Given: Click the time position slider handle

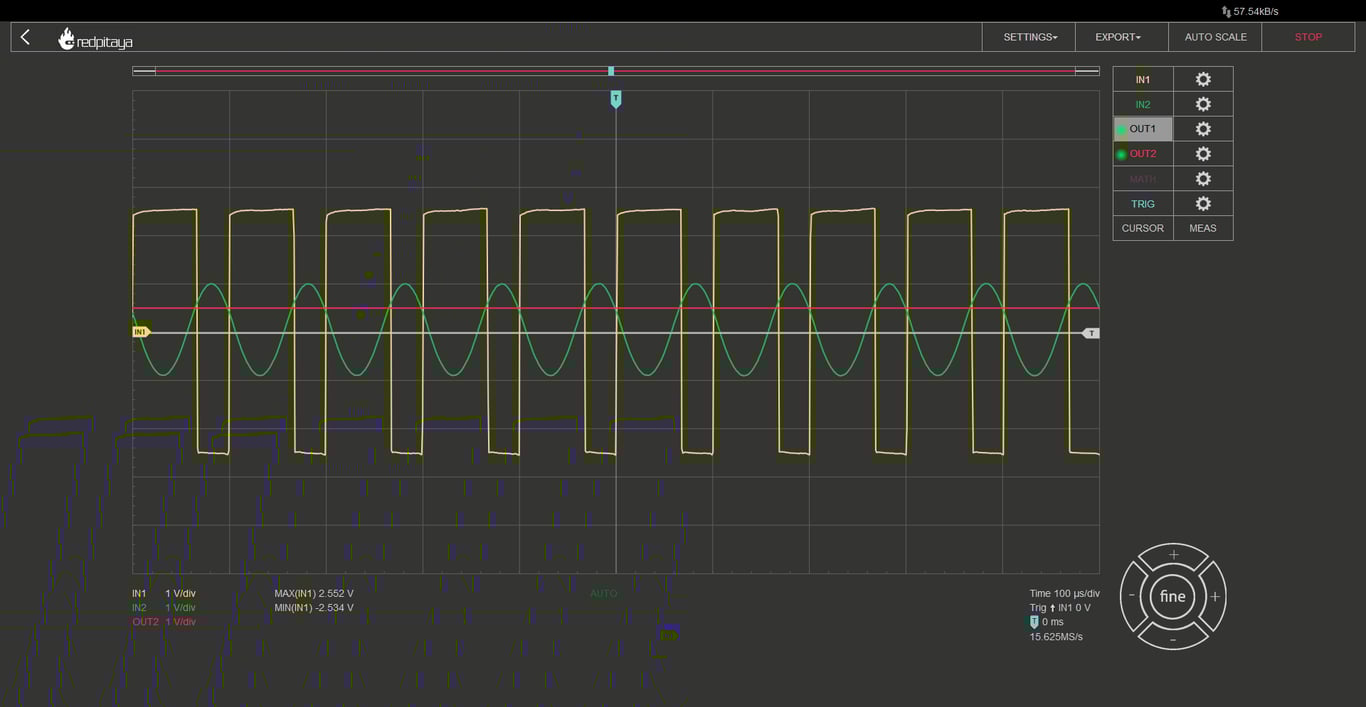Looking at the screenshot, I should tap(611, 71).
